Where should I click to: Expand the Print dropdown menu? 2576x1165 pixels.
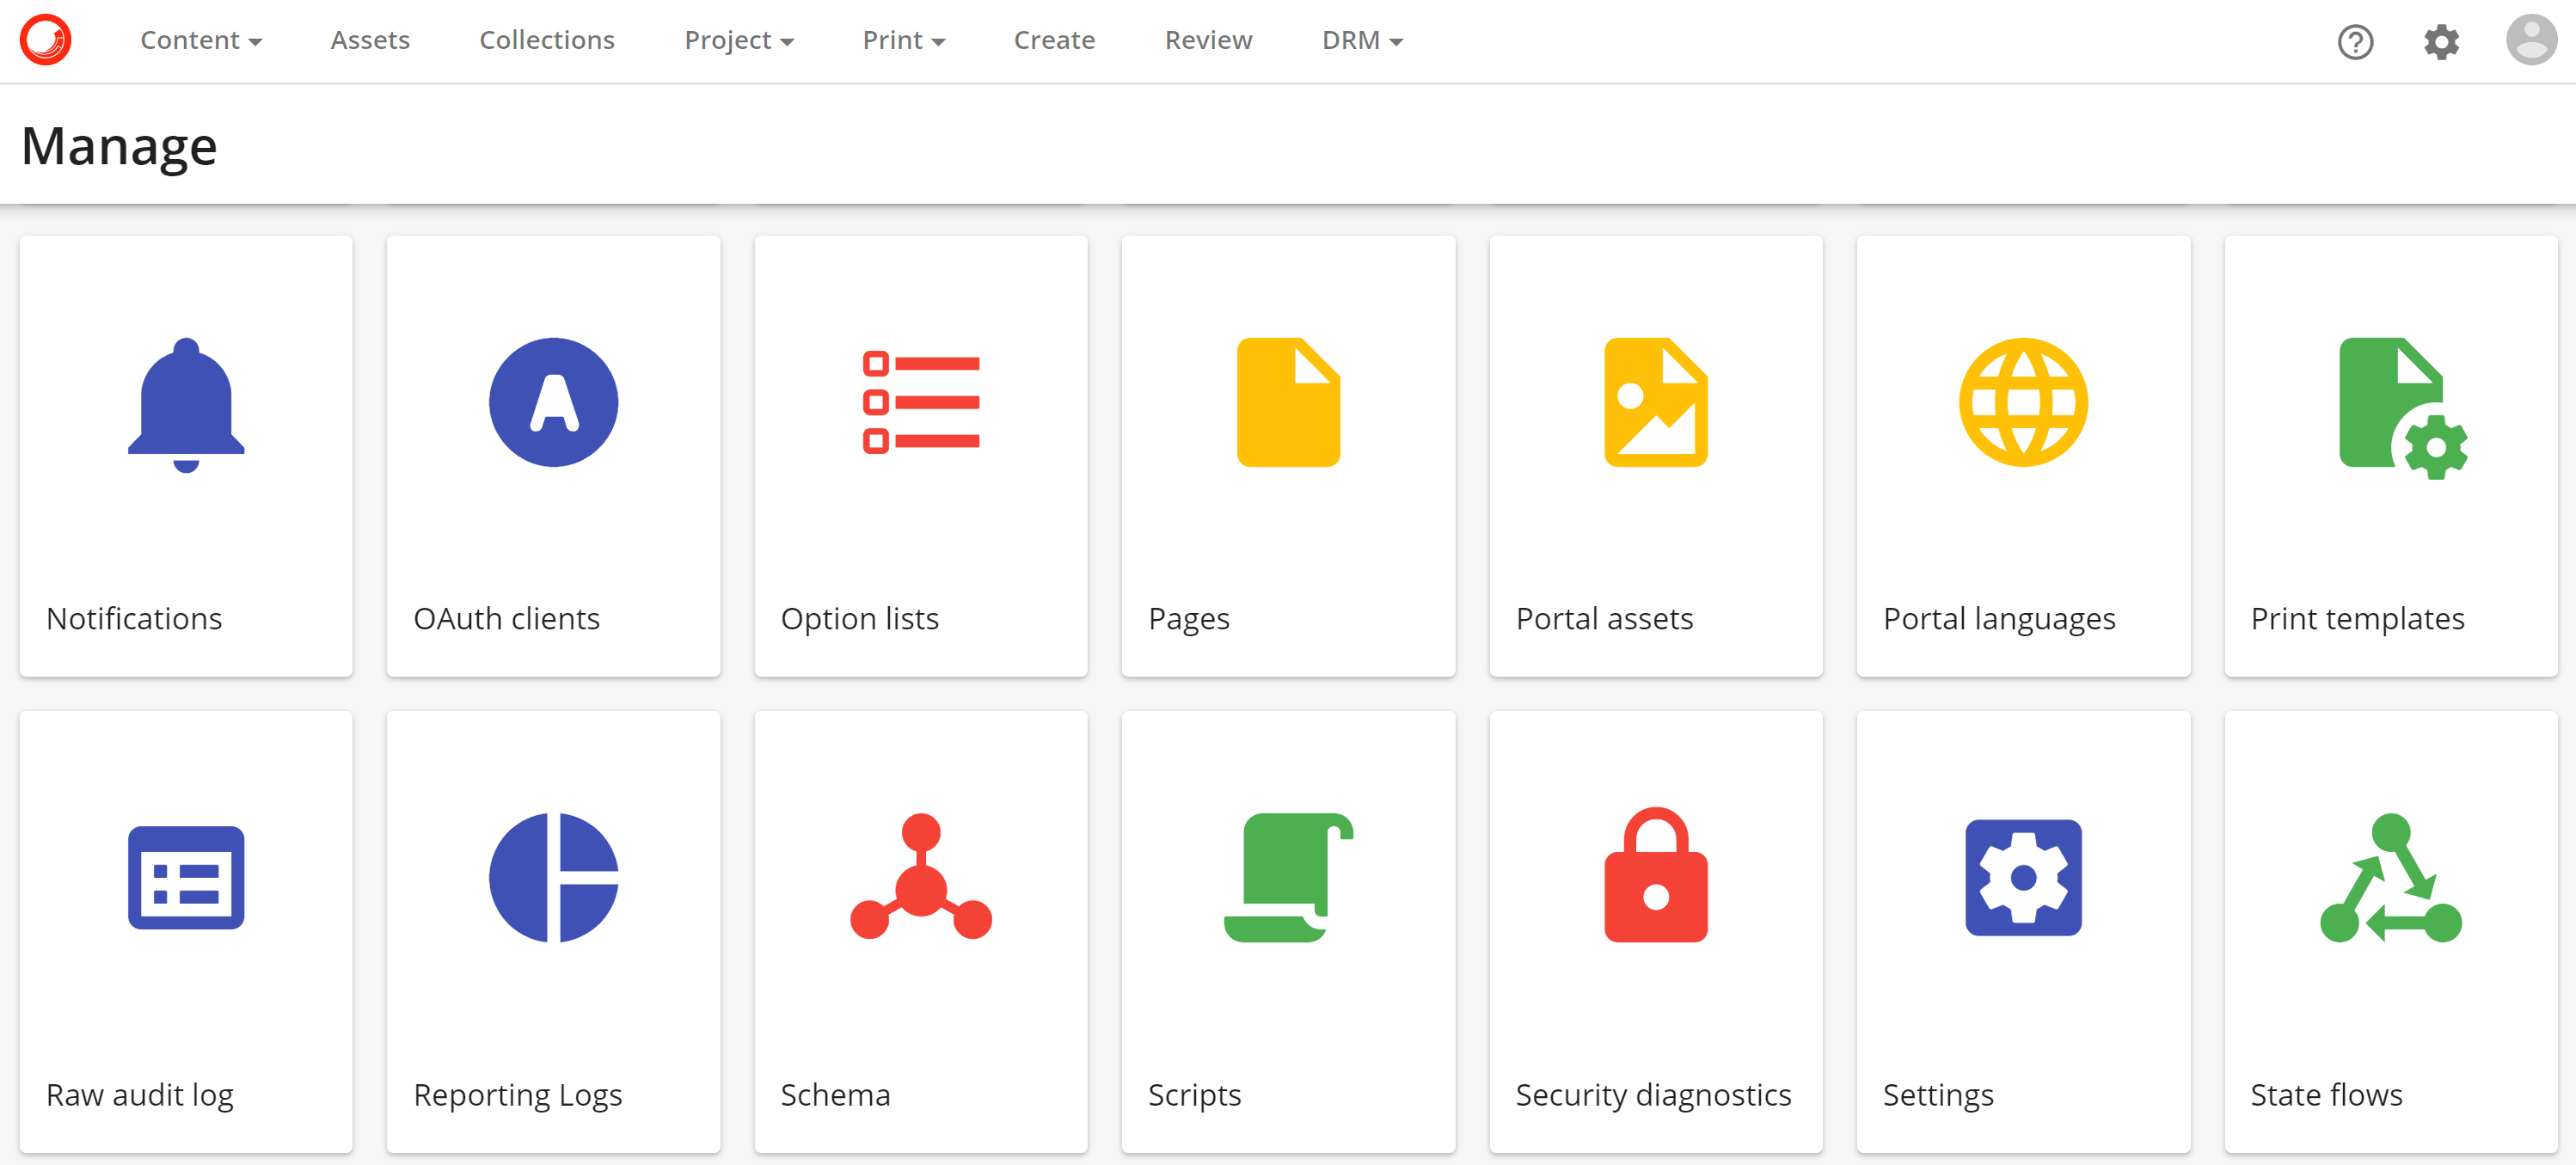pos(904,40)
